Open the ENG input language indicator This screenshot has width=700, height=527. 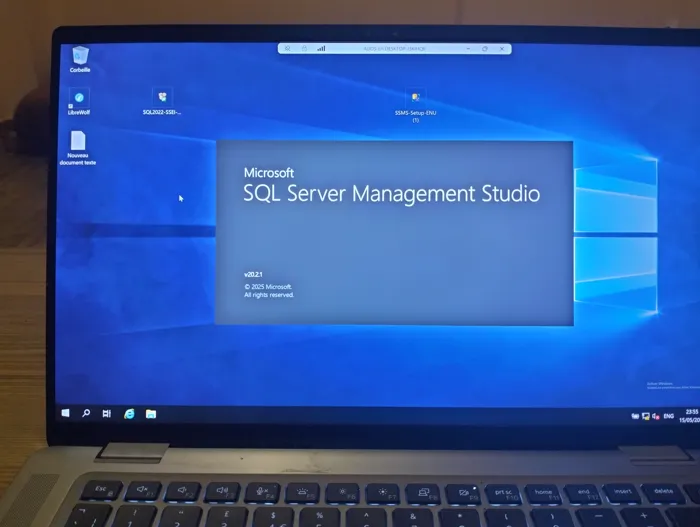(668, 416)
